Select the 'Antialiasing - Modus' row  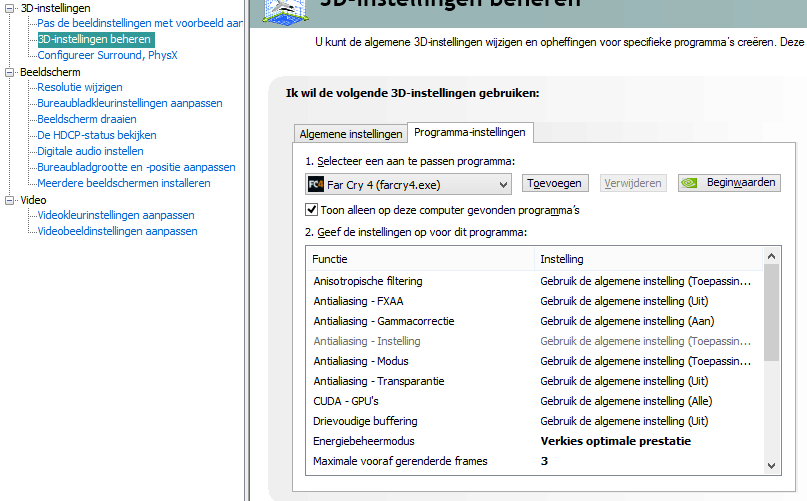534,361
